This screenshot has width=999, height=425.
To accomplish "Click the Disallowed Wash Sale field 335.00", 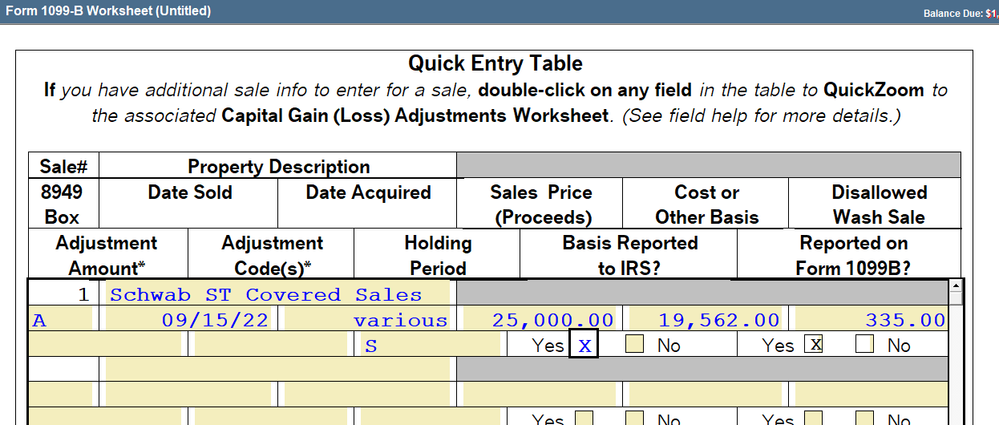I will 871,320.
